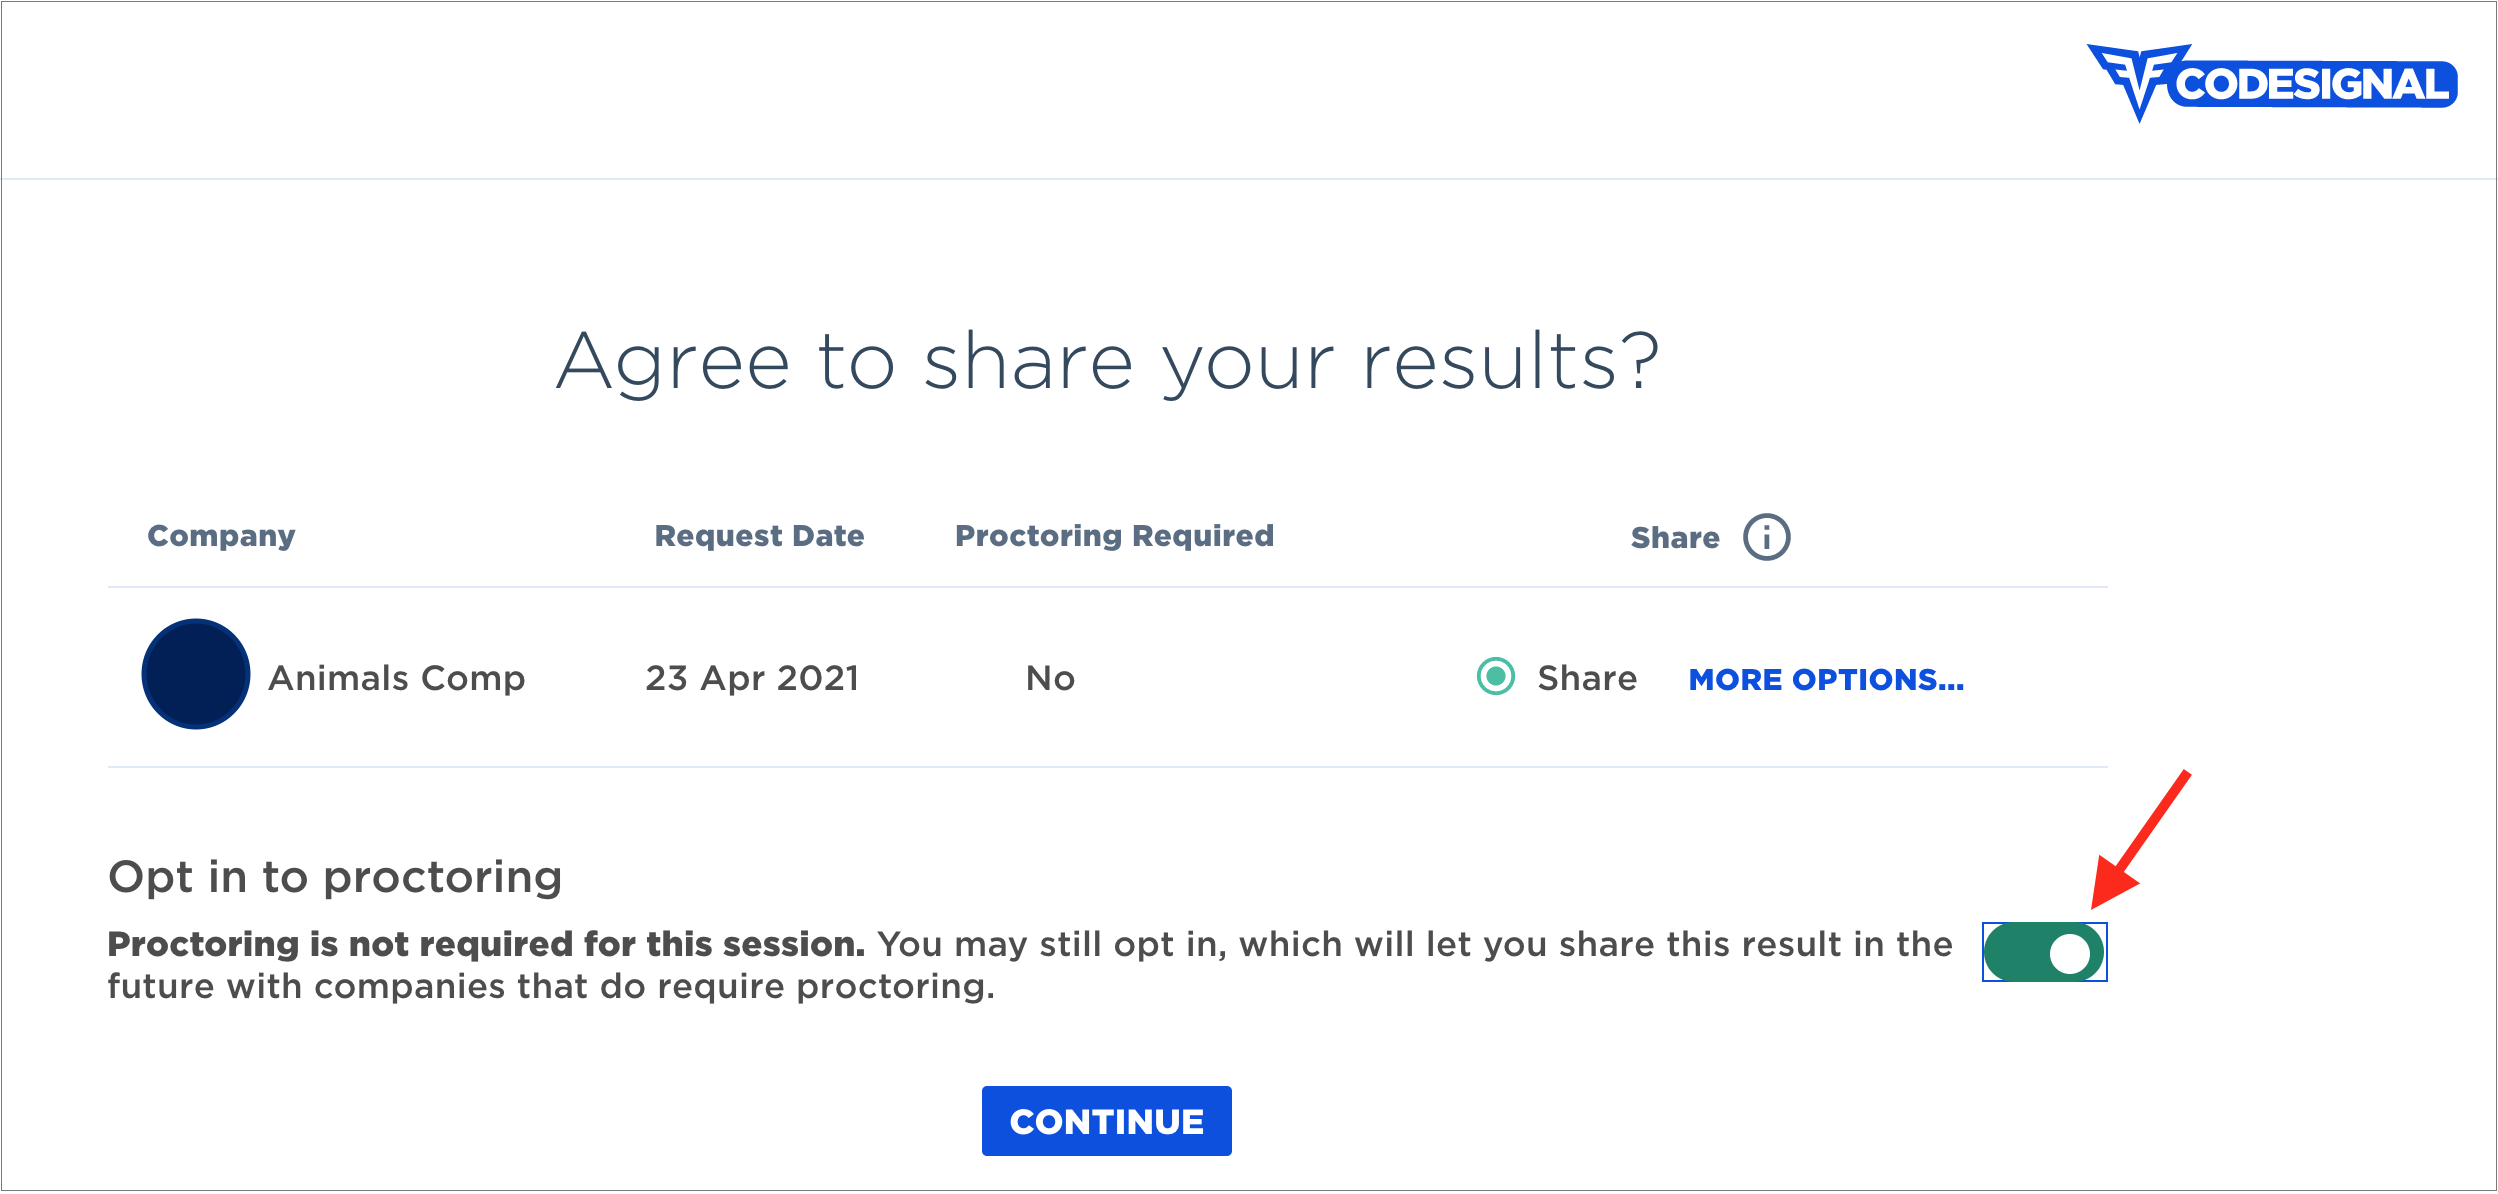This screenshot has width=2498, height=1194.
Task: Click the red arrow annotation
Action: tap(2141, 839)
